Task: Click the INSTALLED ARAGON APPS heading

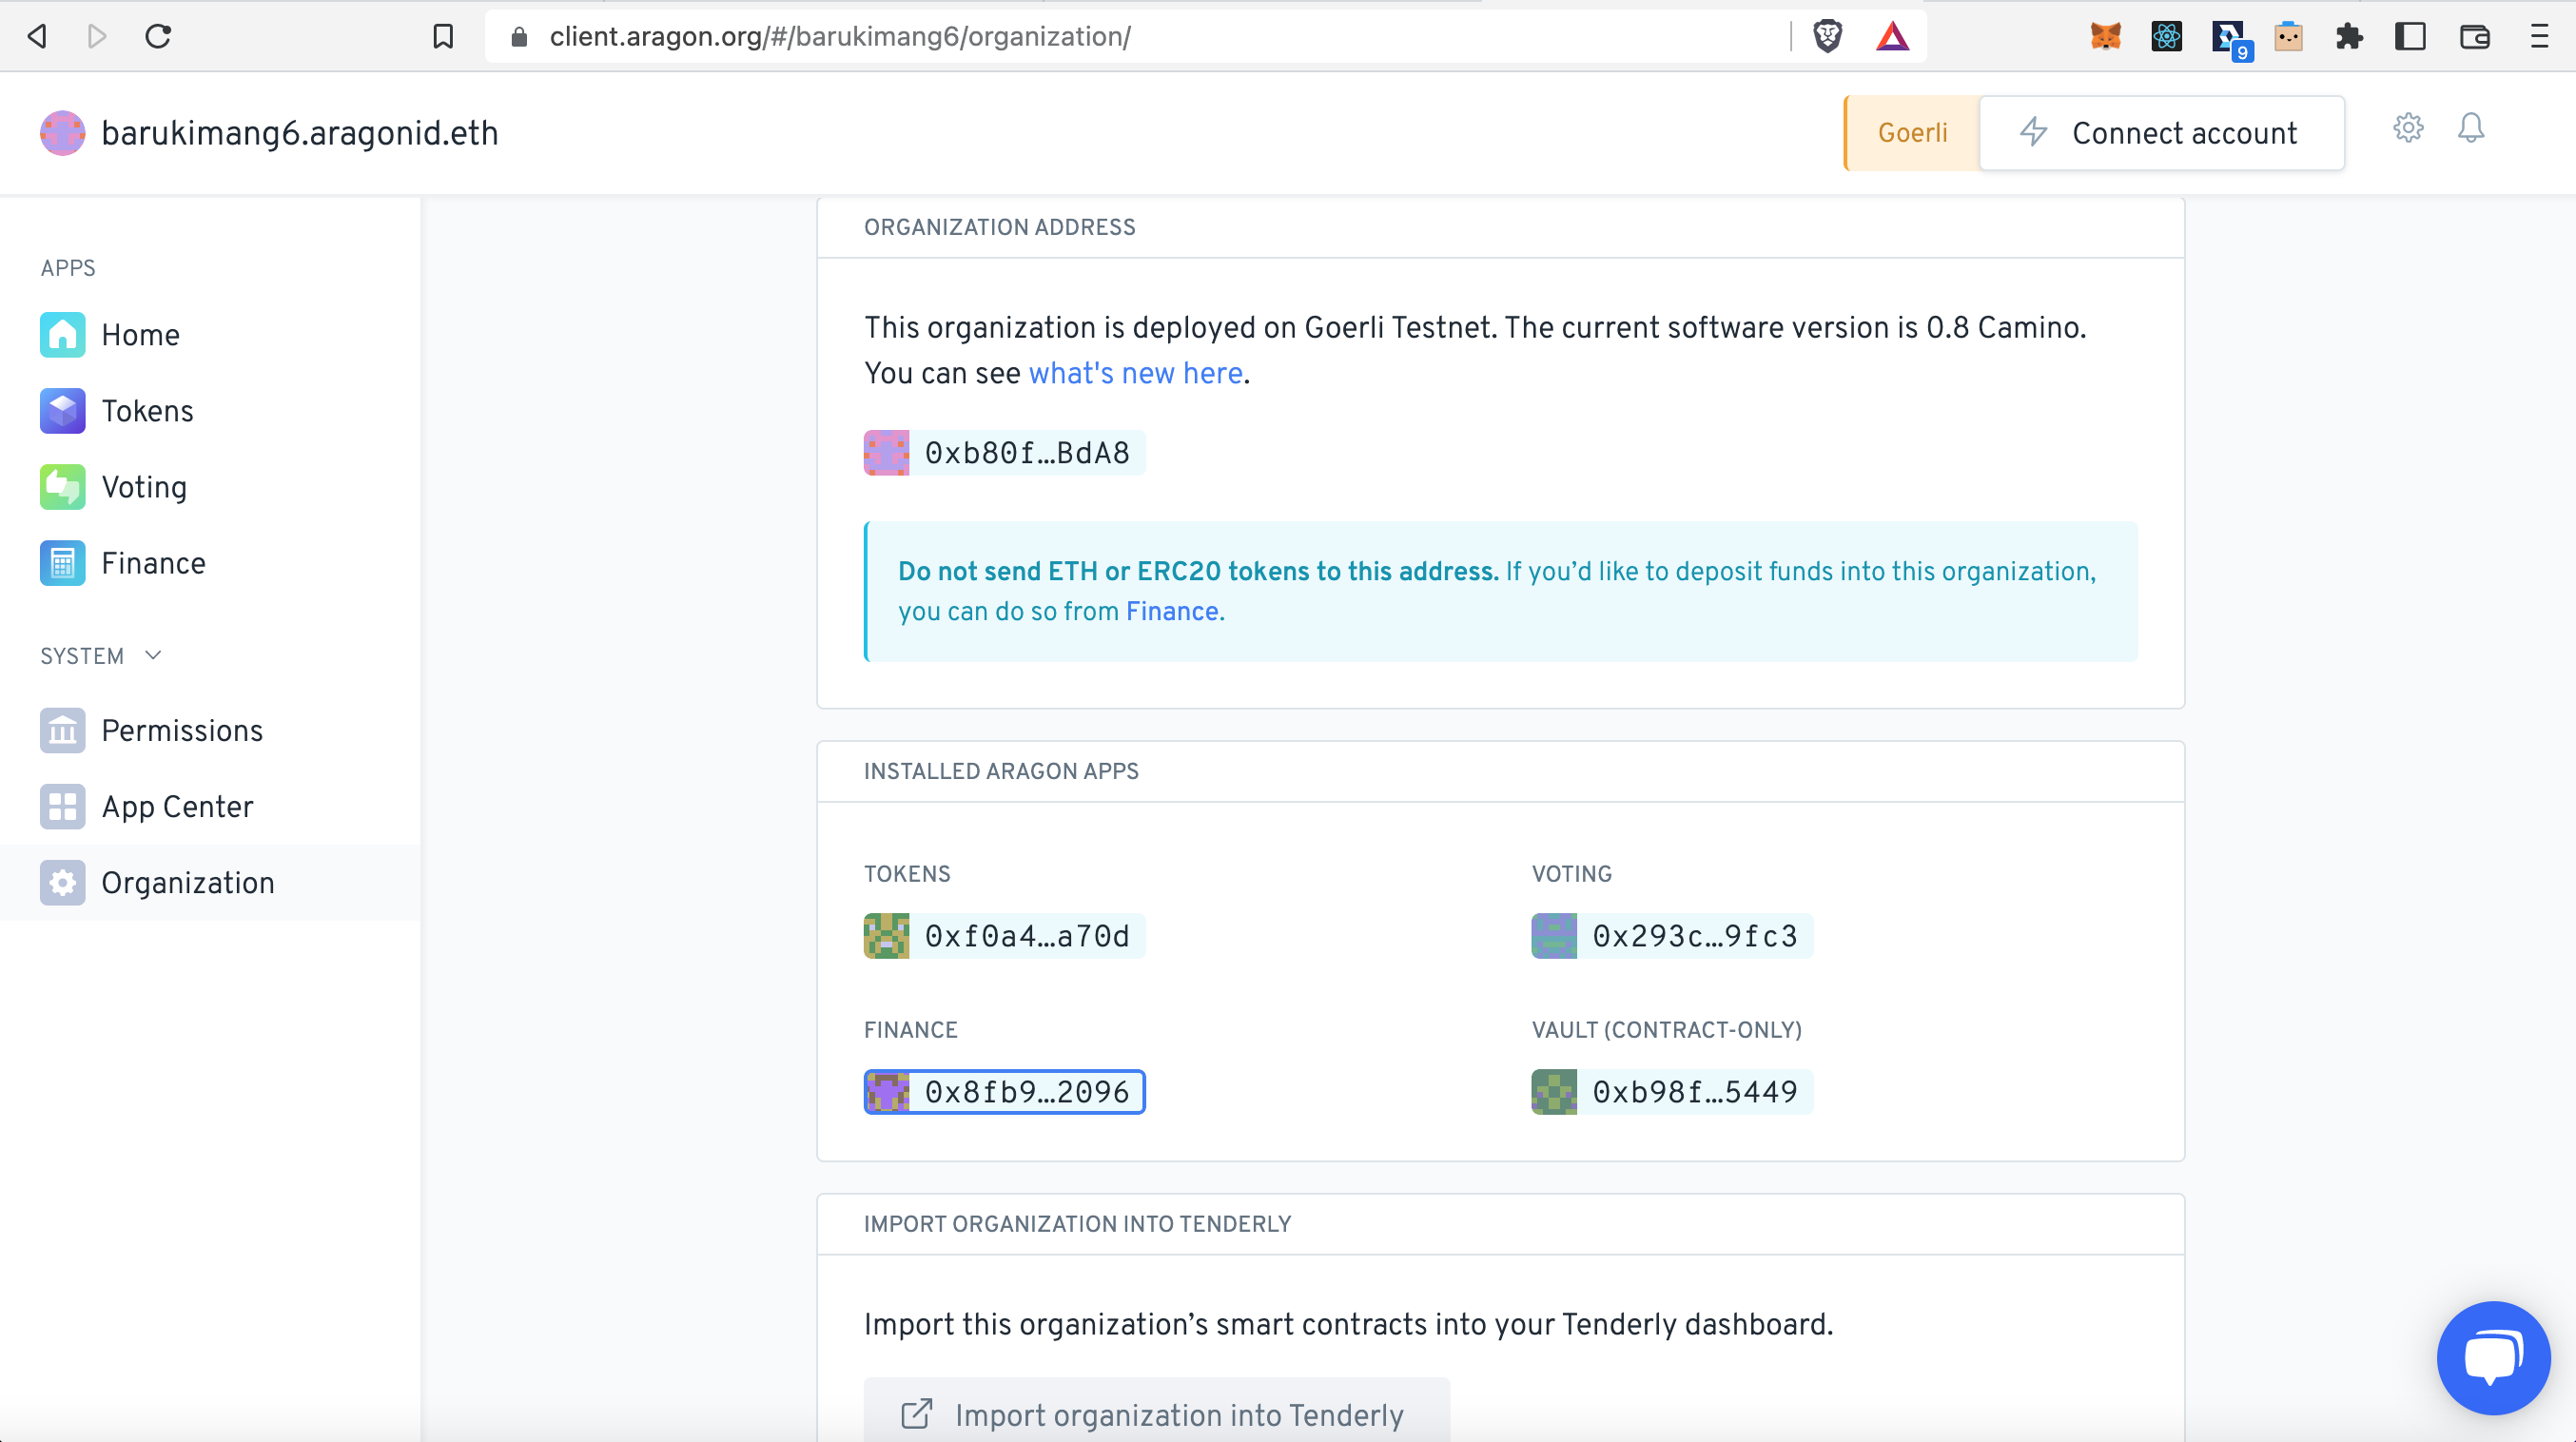Action: (x=1001, y=771)
